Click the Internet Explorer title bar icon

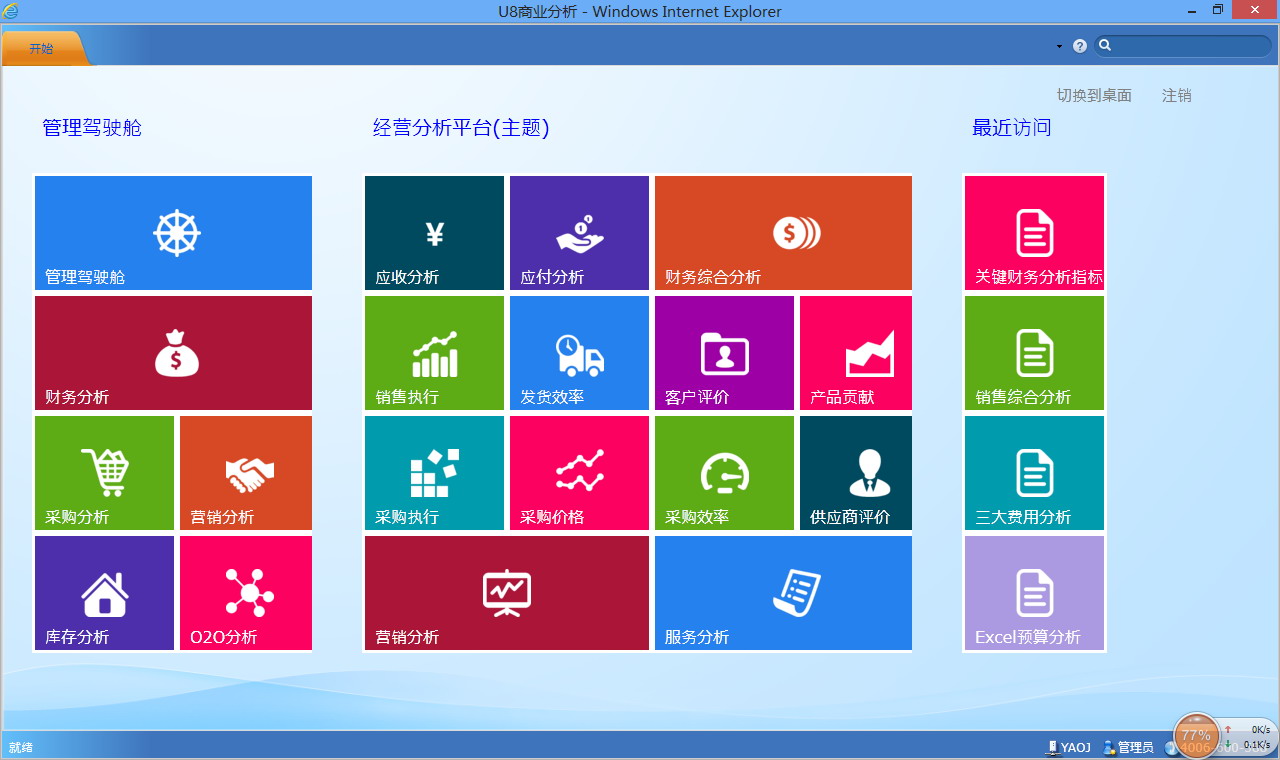pyautogui.click(x=10, y=11)
